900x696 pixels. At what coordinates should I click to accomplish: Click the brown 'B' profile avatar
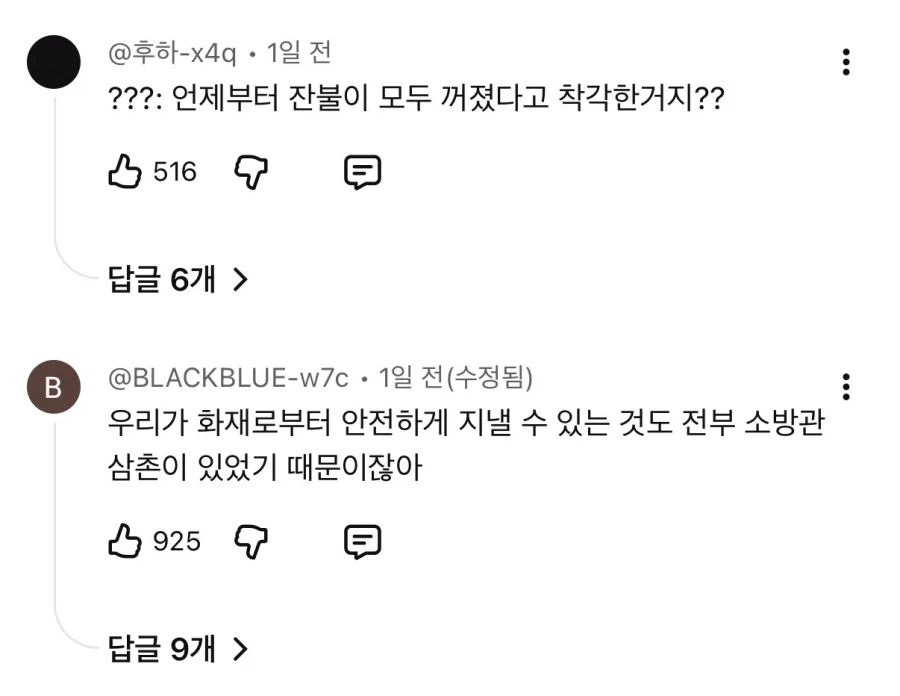coord(54,389)
